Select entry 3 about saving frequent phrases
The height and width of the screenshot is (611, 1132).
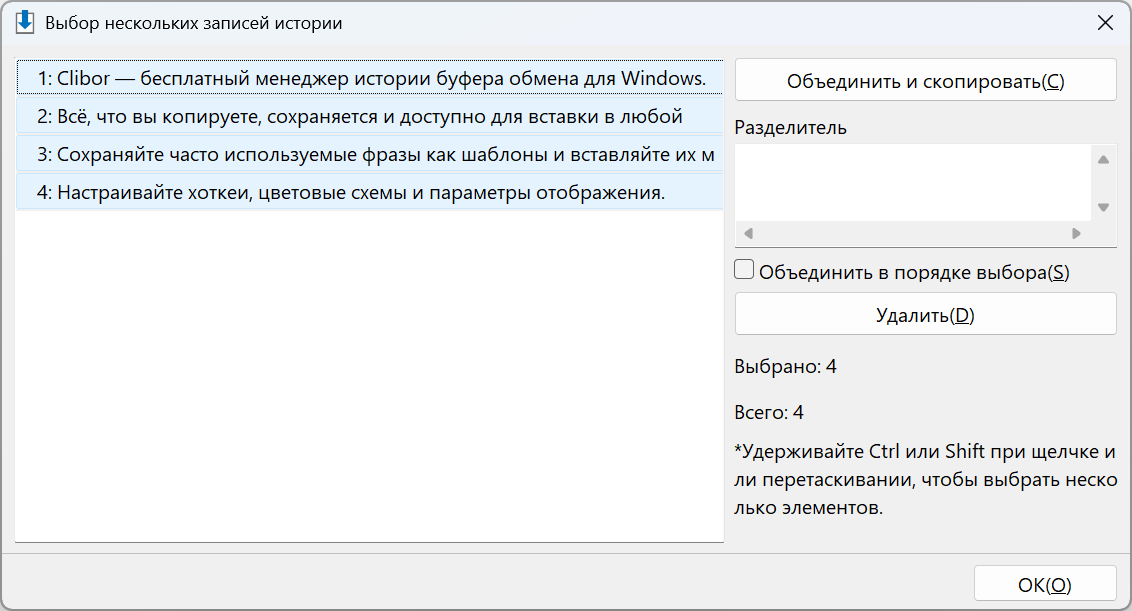370,155
